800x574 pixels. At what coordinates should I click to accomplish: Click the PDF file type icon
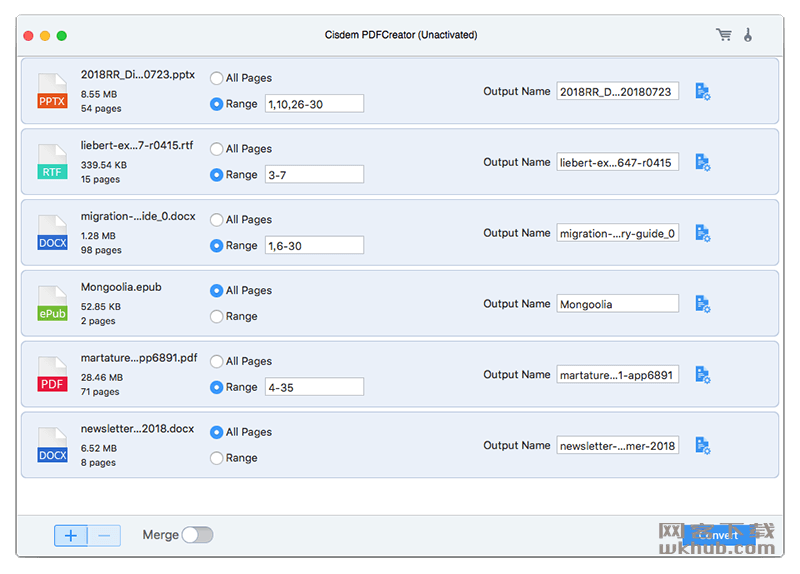point(52,374)
